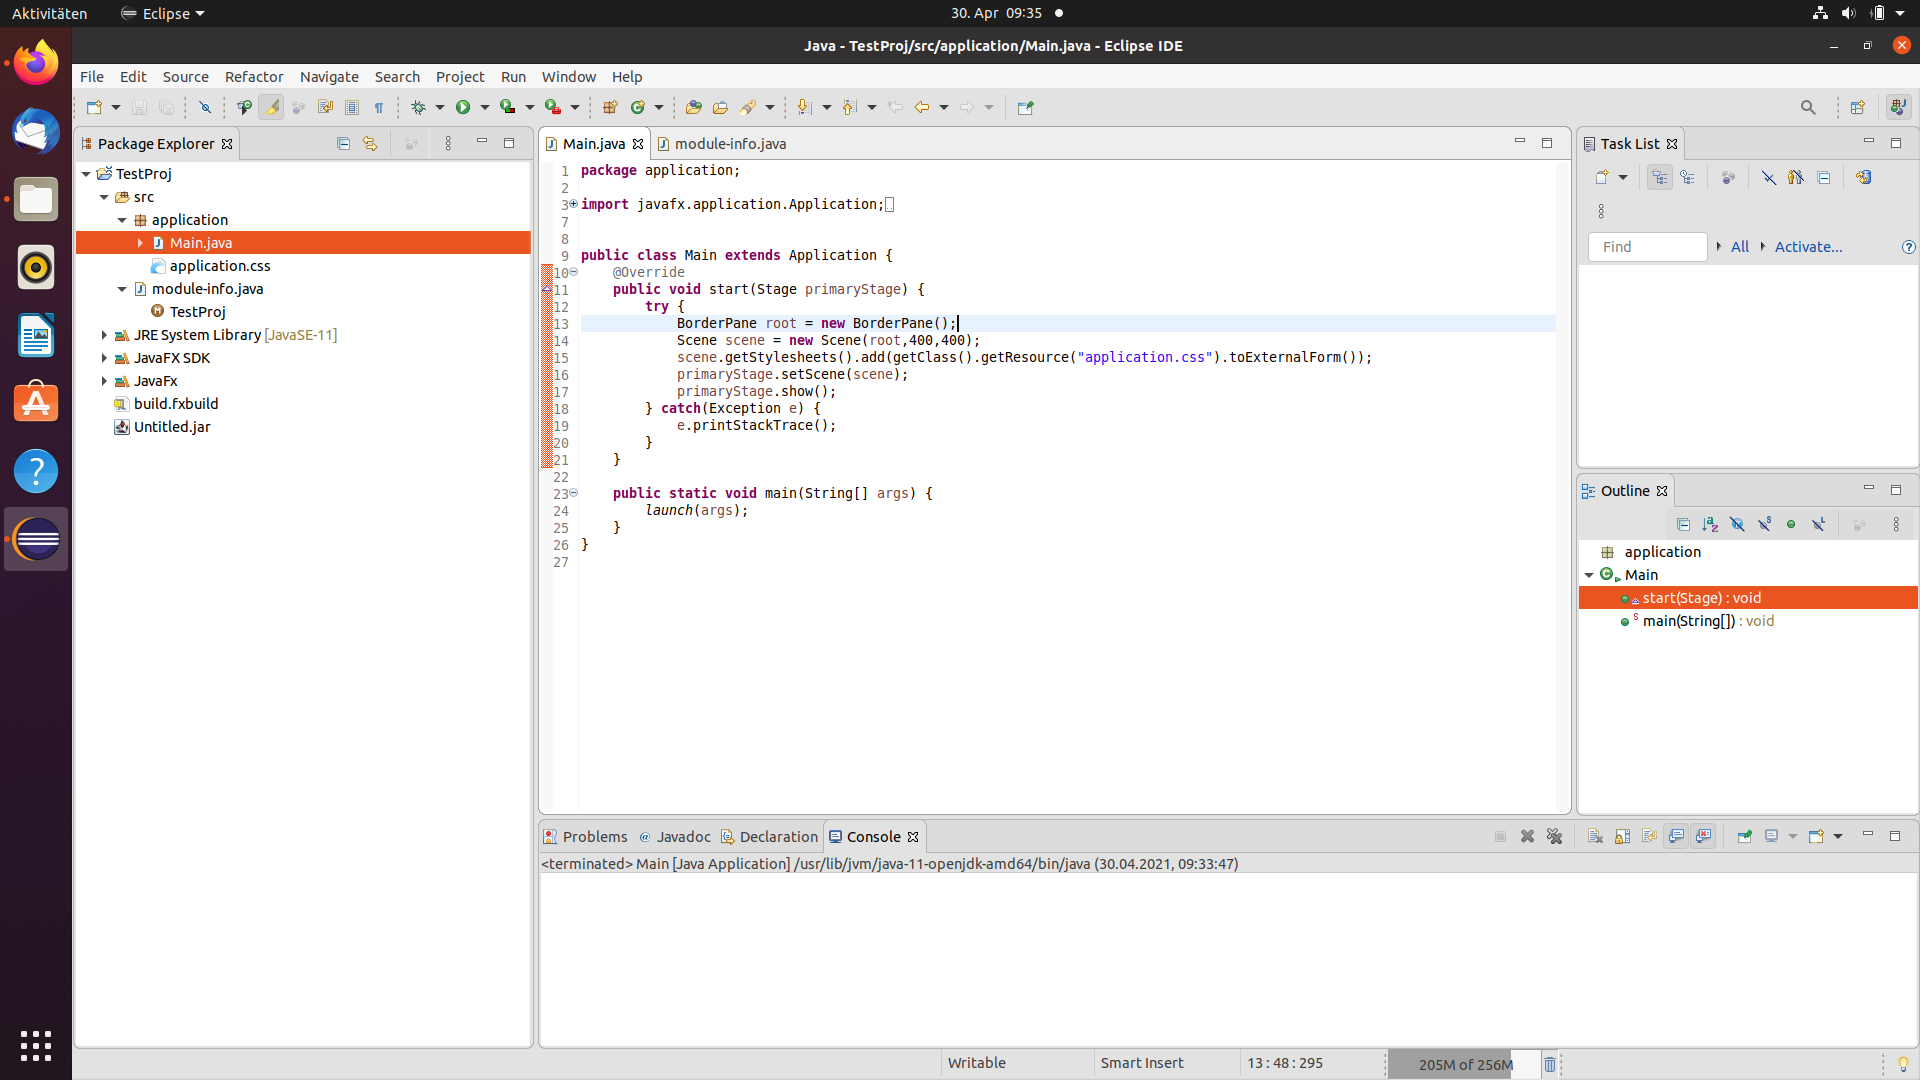Viewport: 1920px width, 1080px height.
Task: Expand the JavaFX SDK node
Action: click(x=104, y=358)
